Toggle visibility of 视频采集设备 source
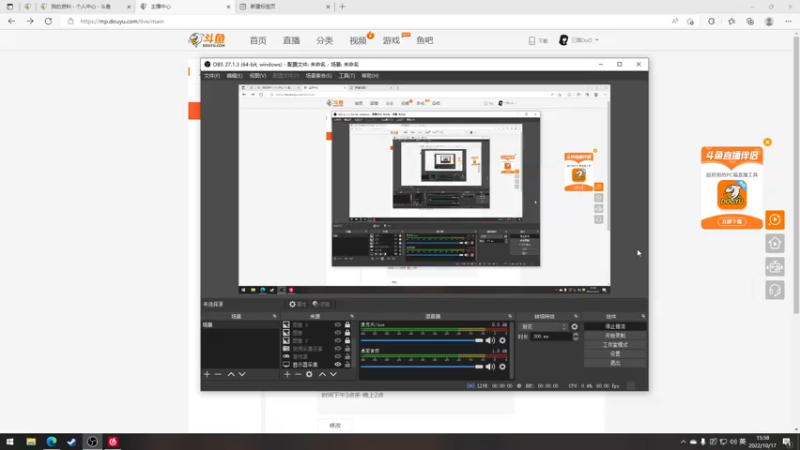This screenshot has height=450, width=800. pos(338,348)
